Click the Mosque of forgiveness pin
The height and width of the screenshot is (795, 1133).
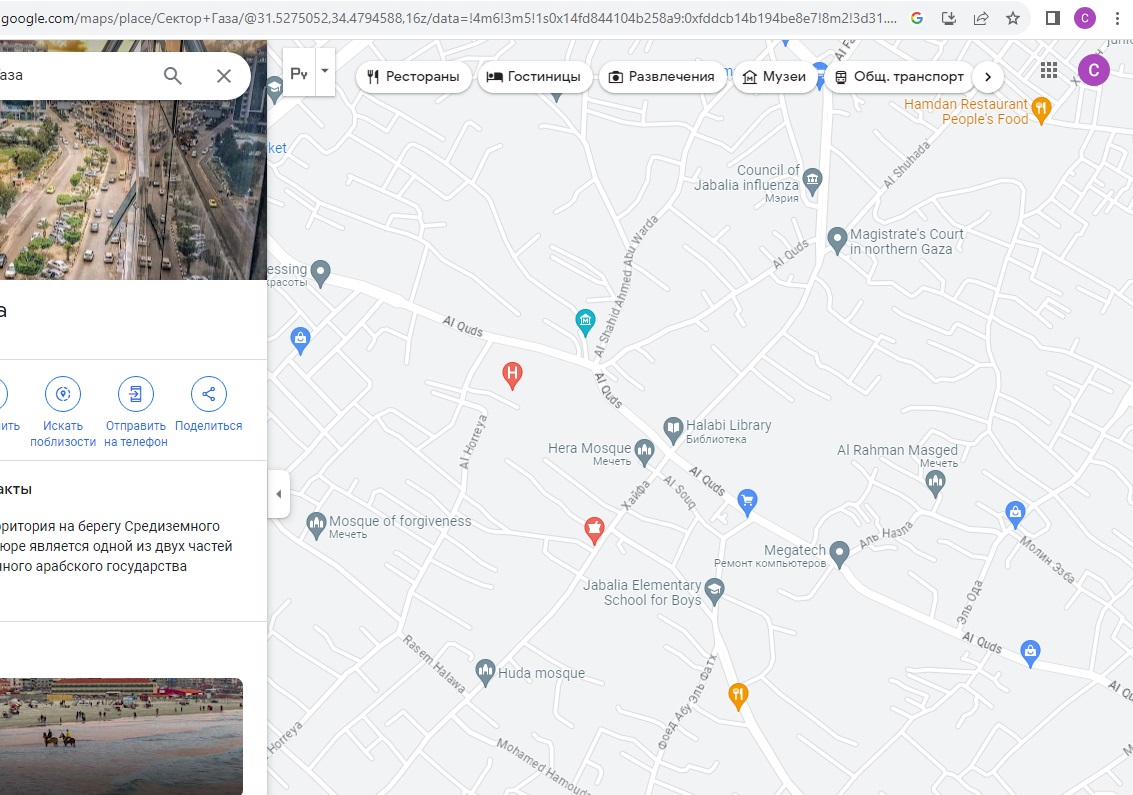coord(316,525)
